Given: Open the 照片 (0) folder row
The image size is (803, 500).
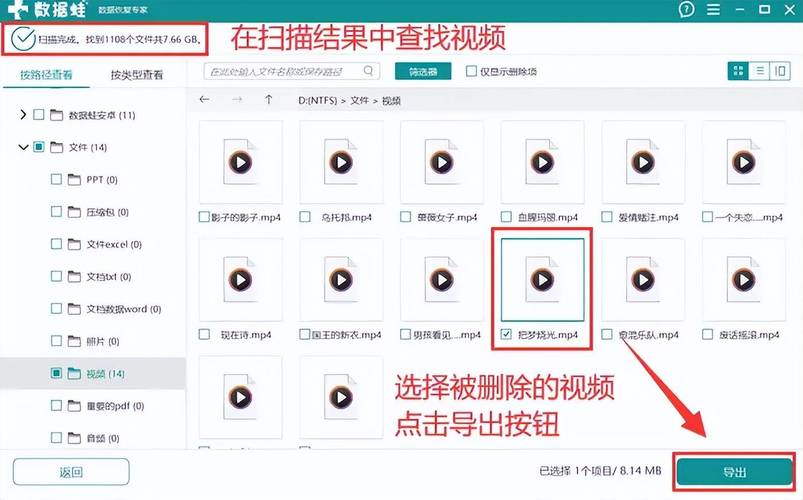Looking at the screenshot, I should [93, 341].
